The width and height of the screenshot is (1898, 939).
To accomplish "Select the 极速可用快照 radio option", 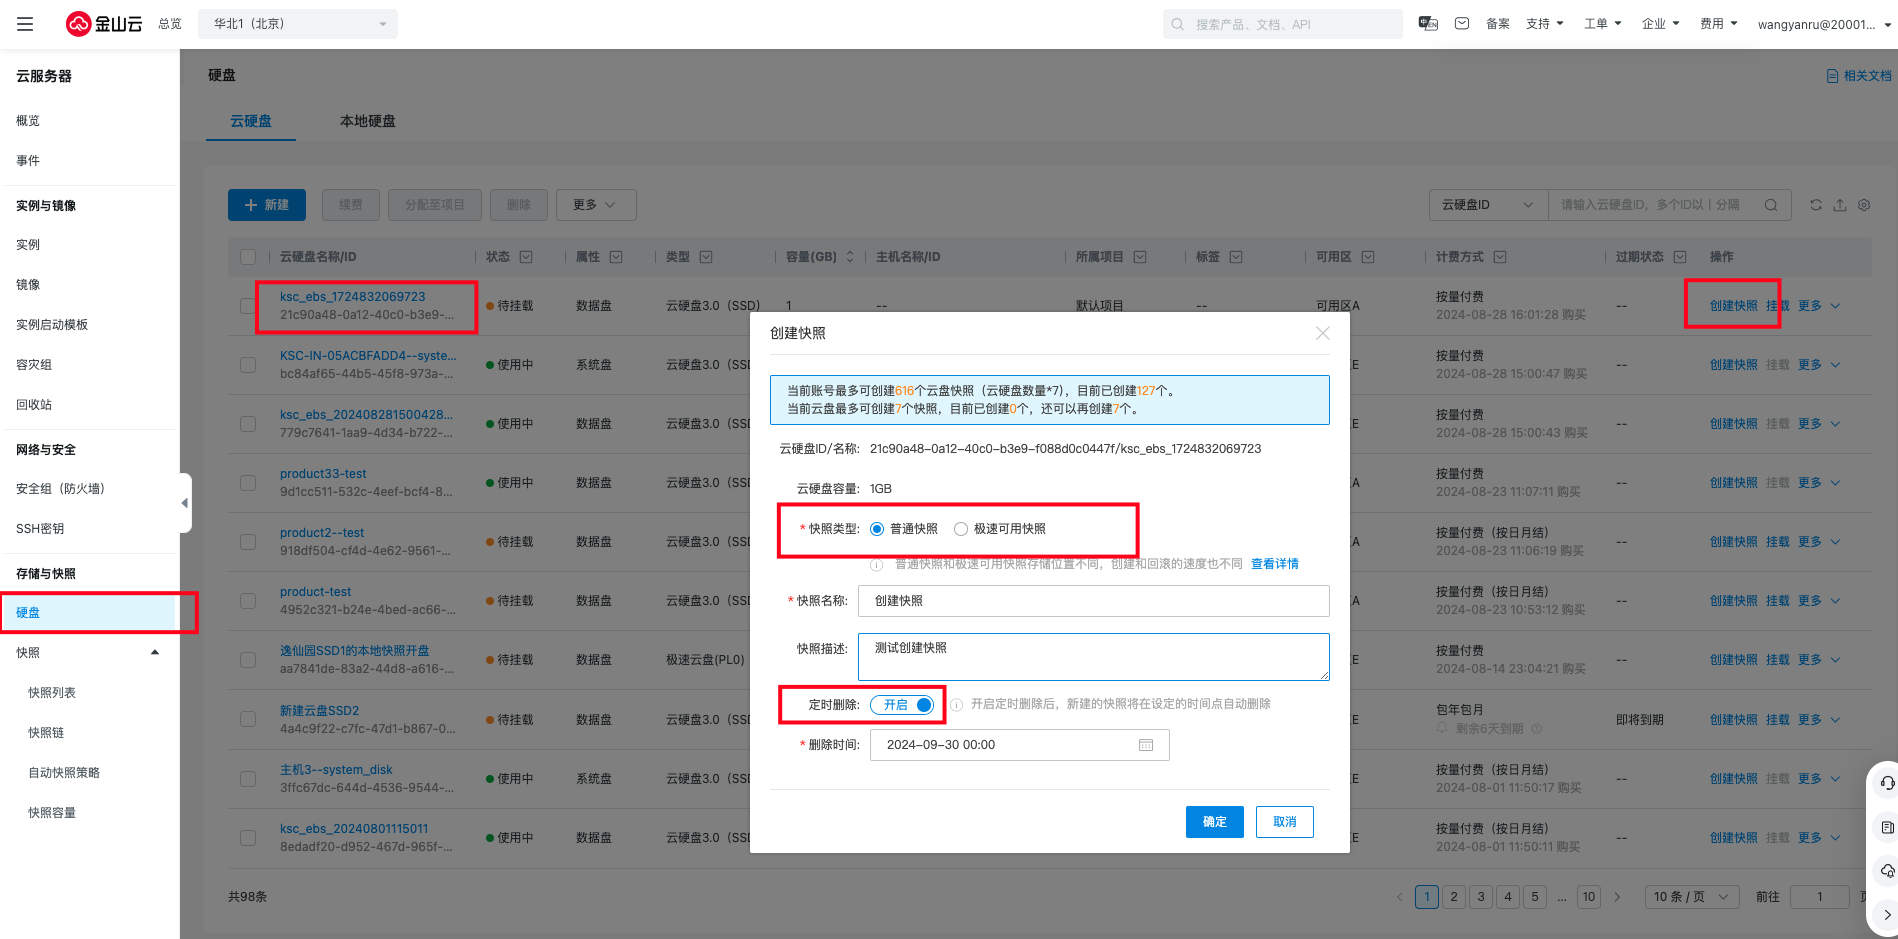I will coord(961,529).
